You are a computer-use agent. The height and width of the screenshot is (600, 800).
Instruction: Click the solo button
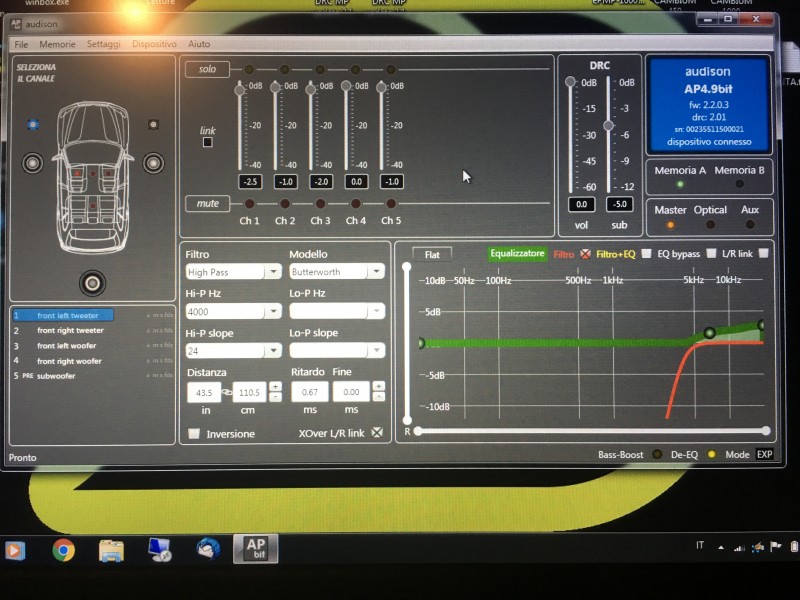(x=207, y=69)
